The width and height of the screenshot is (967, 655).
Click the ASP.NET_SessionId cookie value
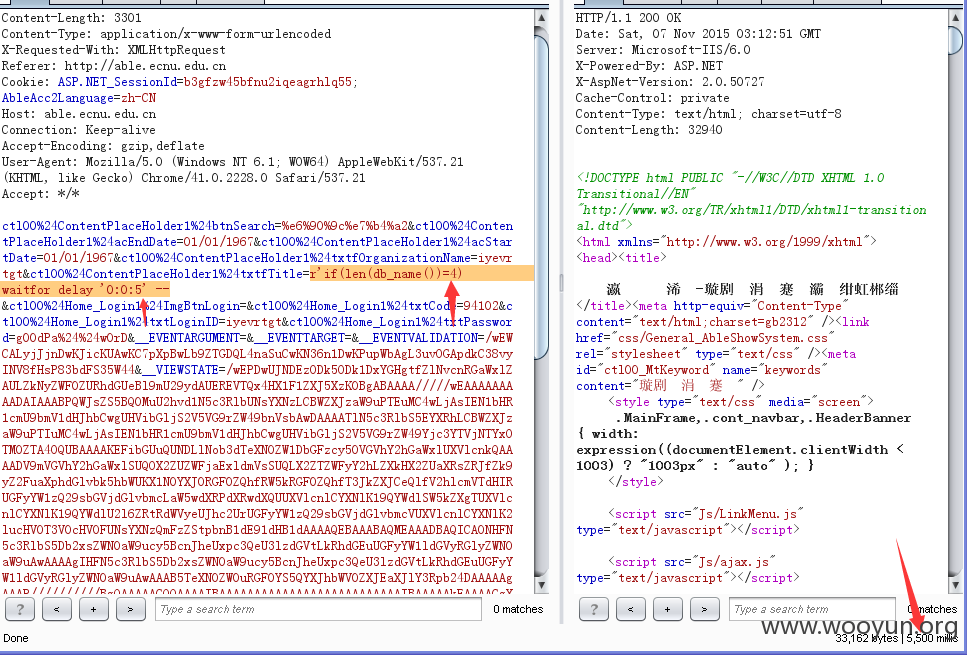267,82
